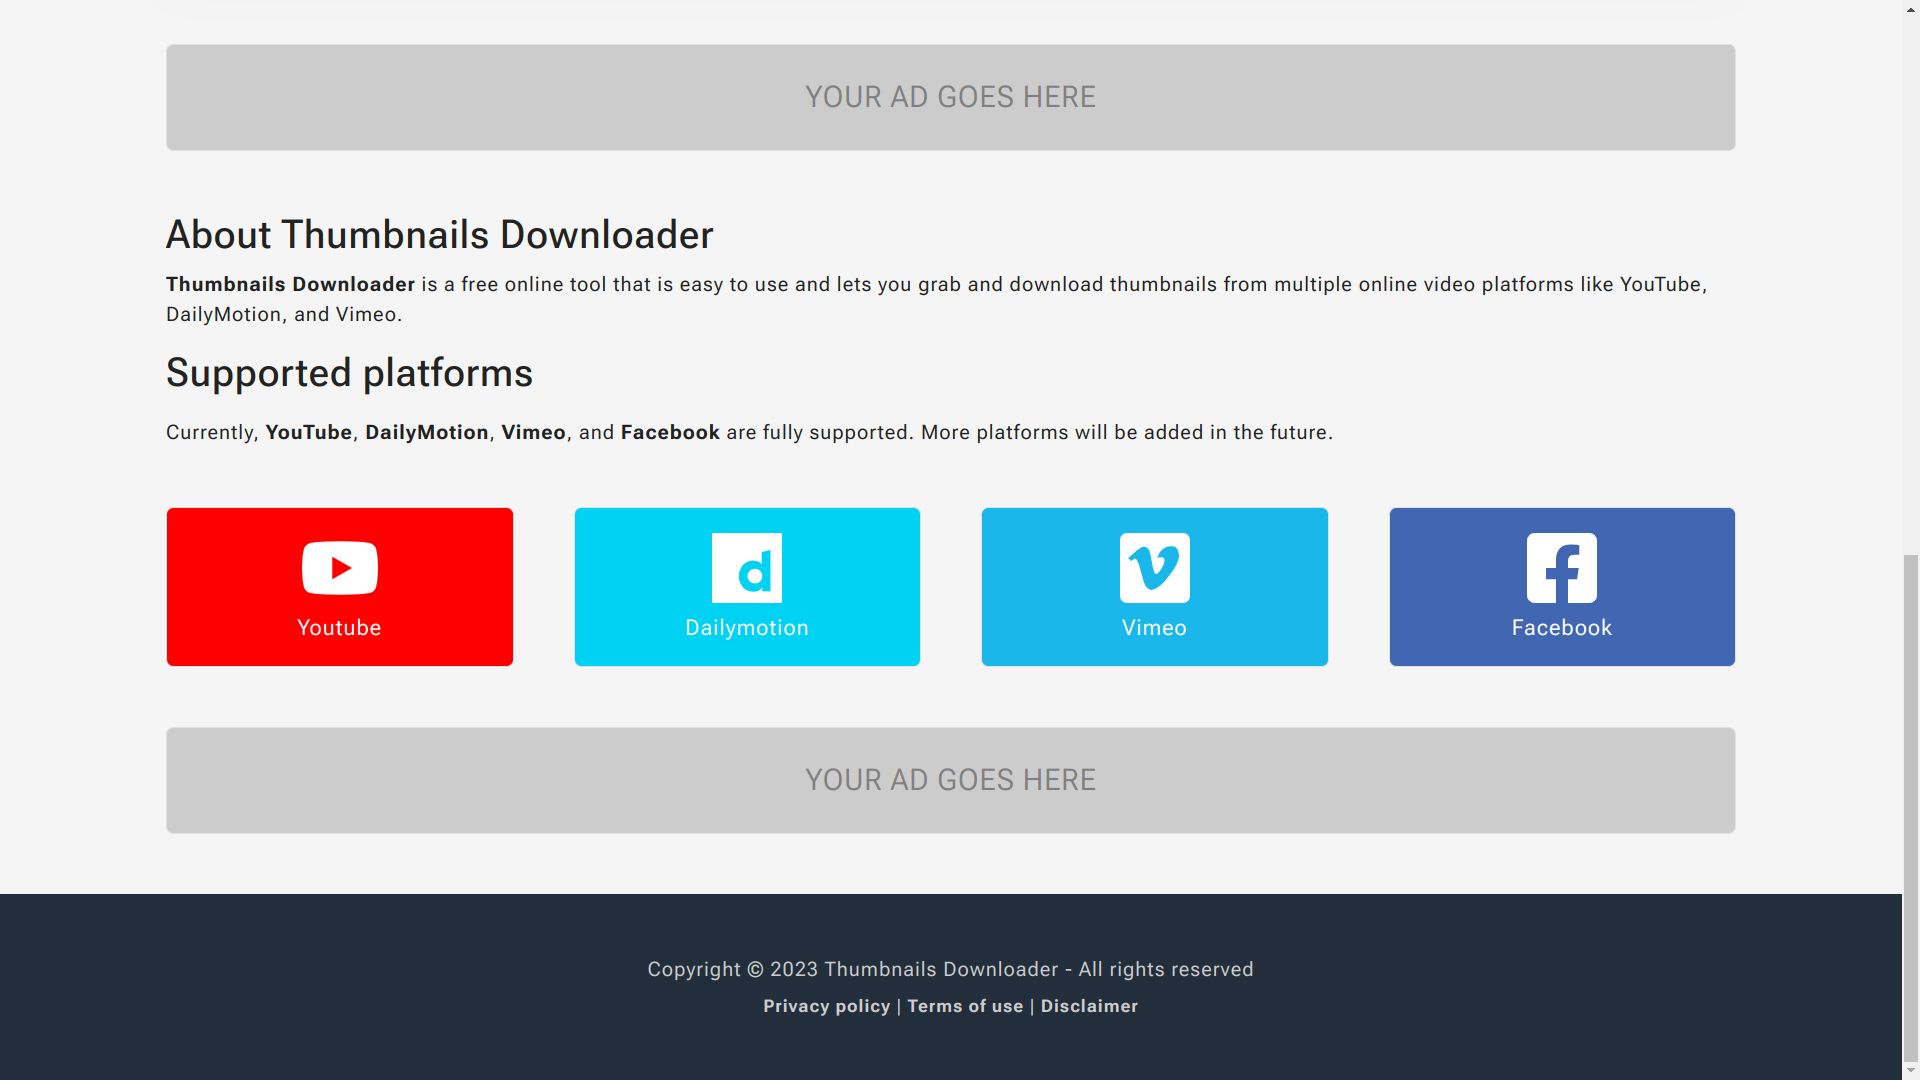Click the scrollbar down arrow
This screenshot has height=1080, width=1920.
pos(1911,1071)
